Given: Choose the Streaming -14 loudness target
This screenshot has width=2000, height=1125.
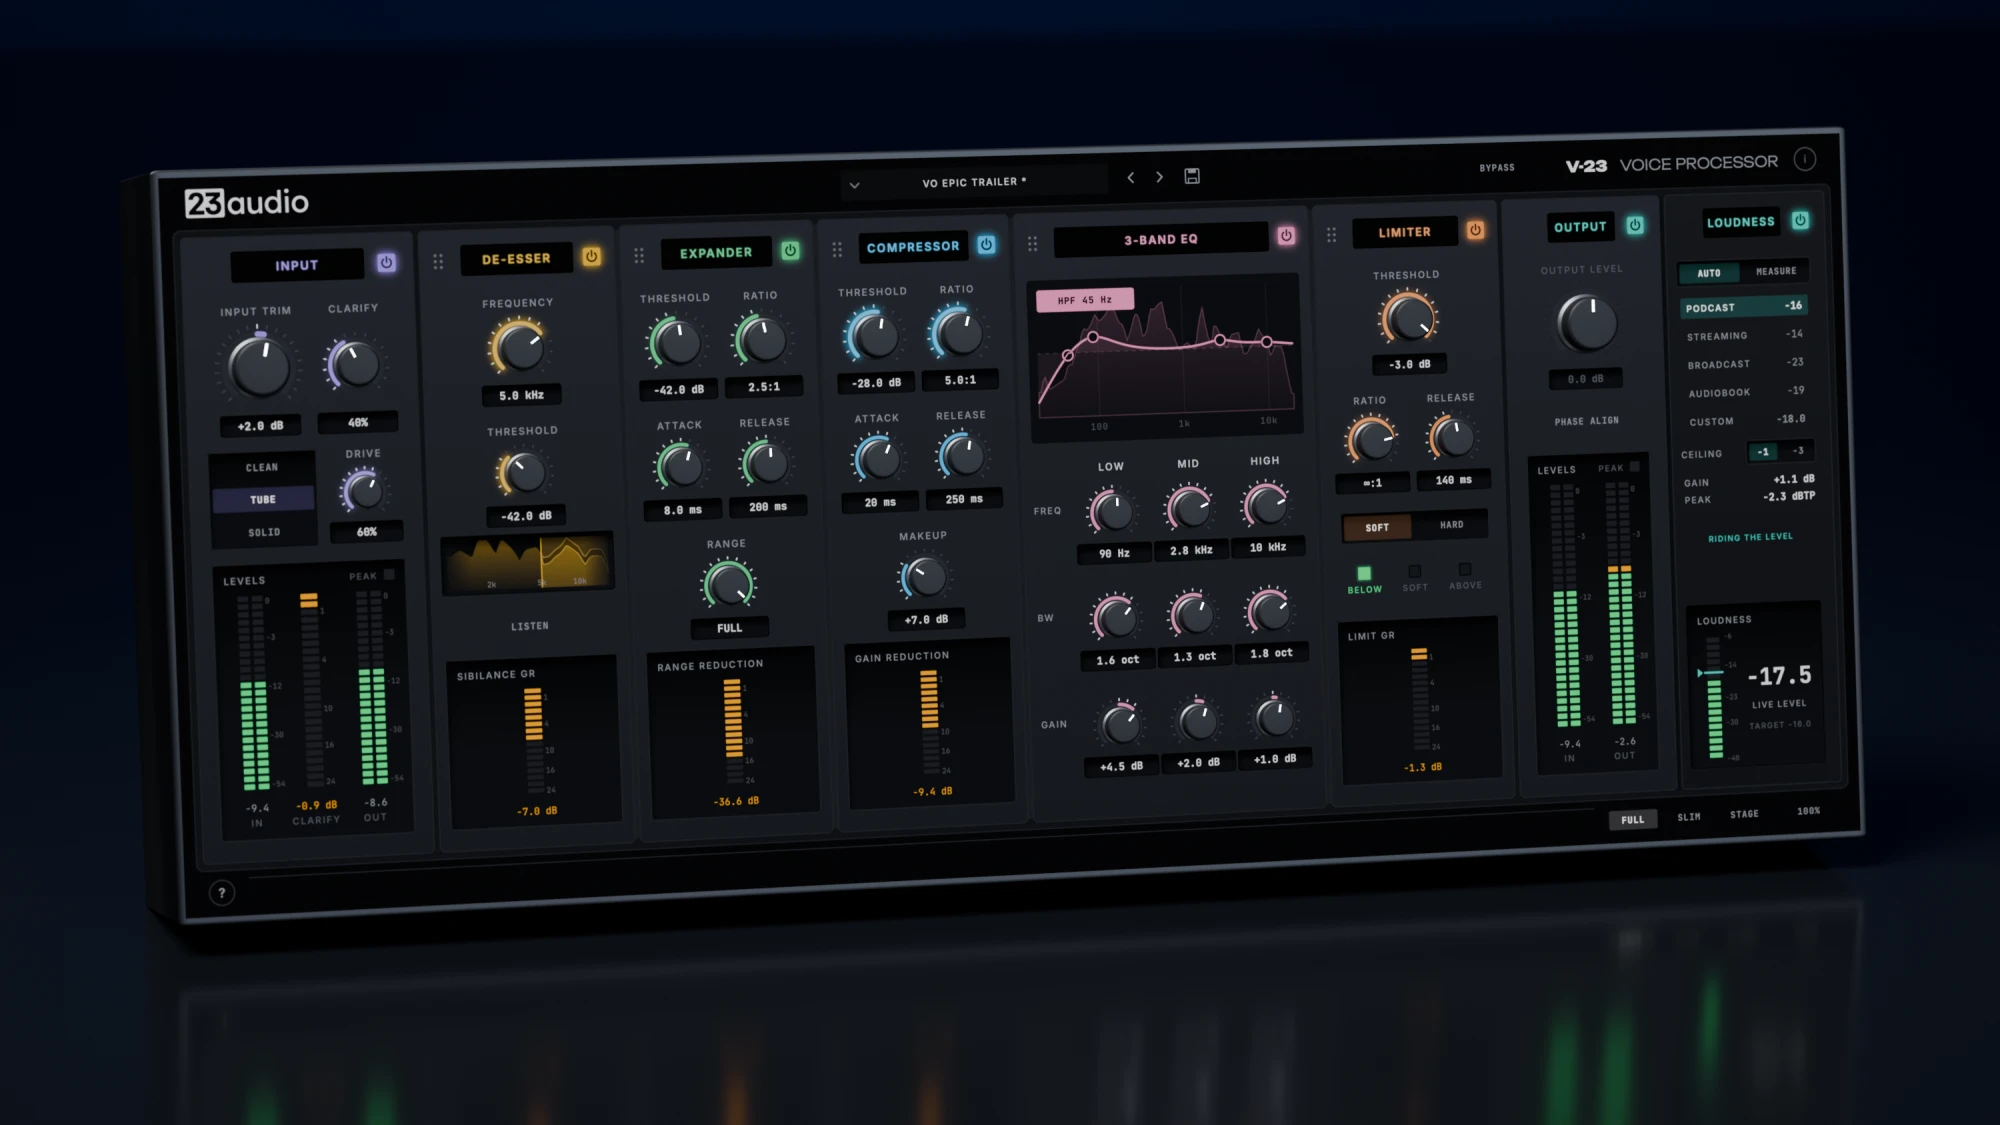Looking at the screenshot, I should (x=1744, y=335).
